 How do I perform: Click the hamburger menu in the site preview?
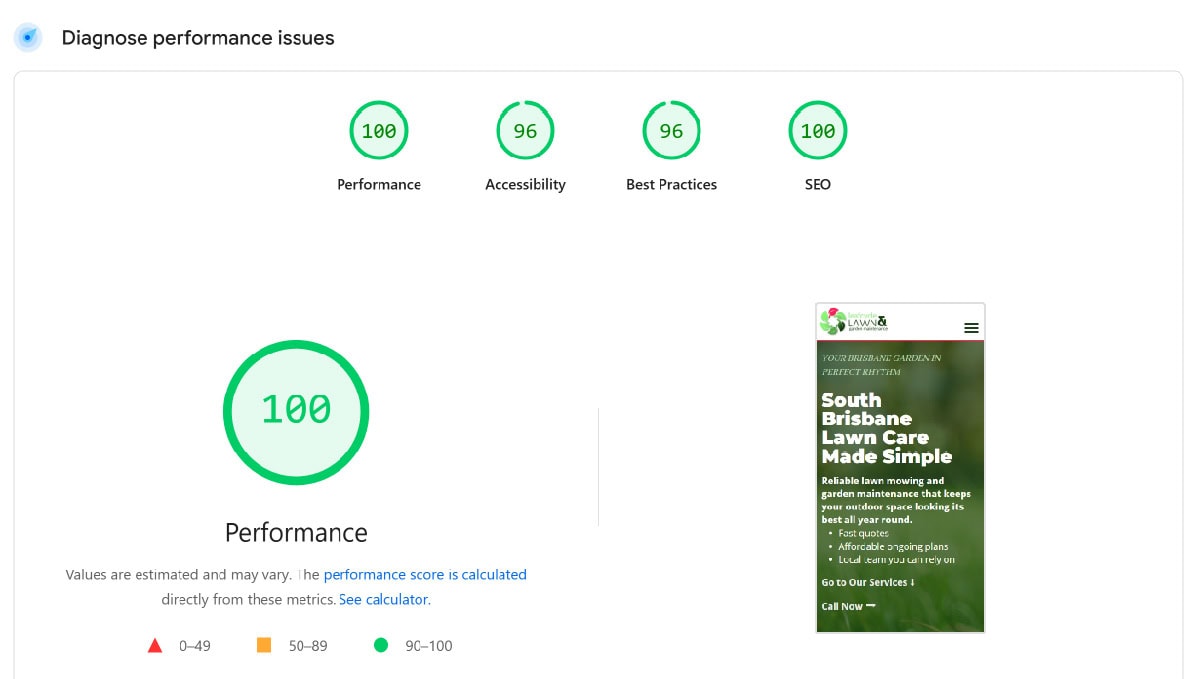tap(968, 327)
